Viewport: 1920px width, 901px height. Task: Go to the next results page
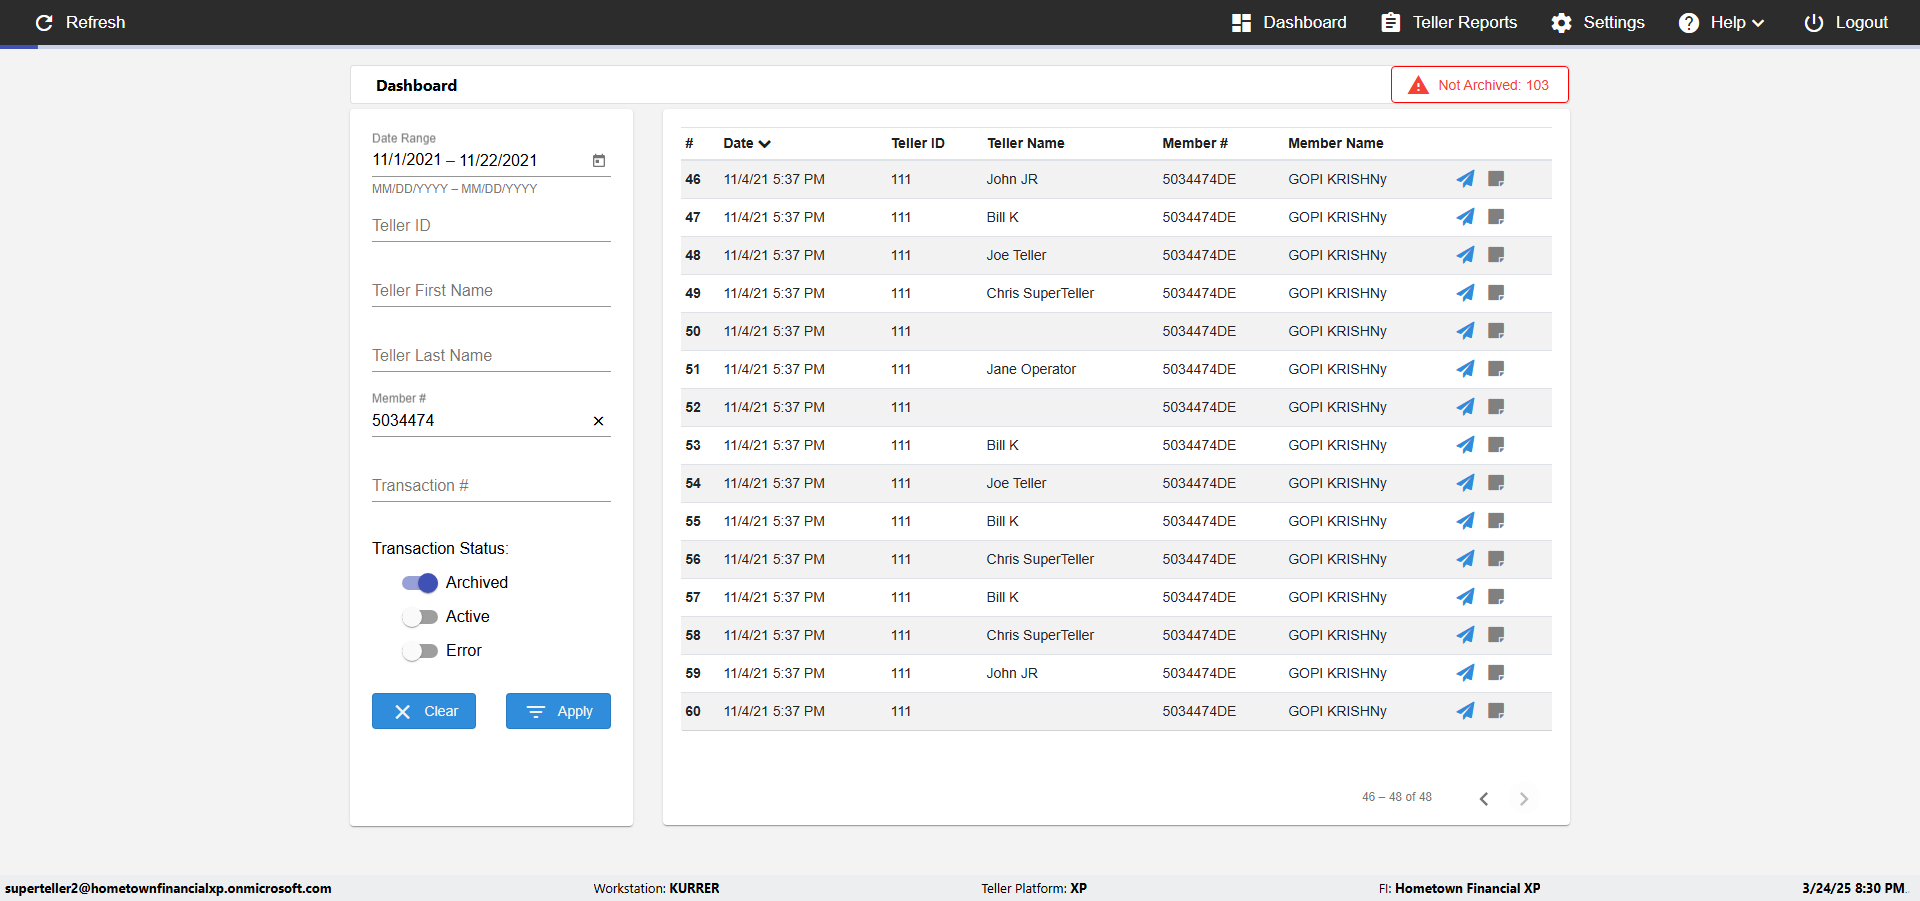point(1524,798)
